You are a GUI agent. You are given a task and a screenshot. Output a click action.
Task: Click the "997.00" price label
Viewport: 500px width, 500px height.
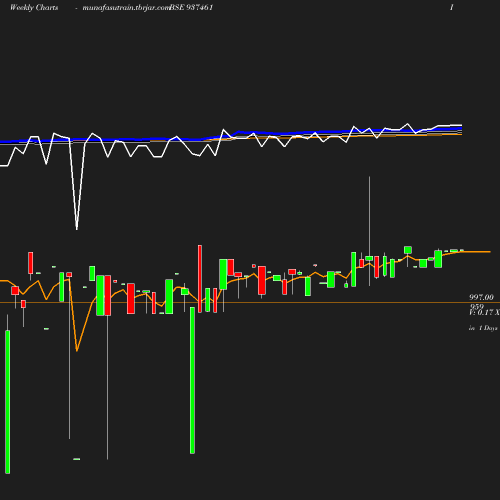[x=481, y=297]
